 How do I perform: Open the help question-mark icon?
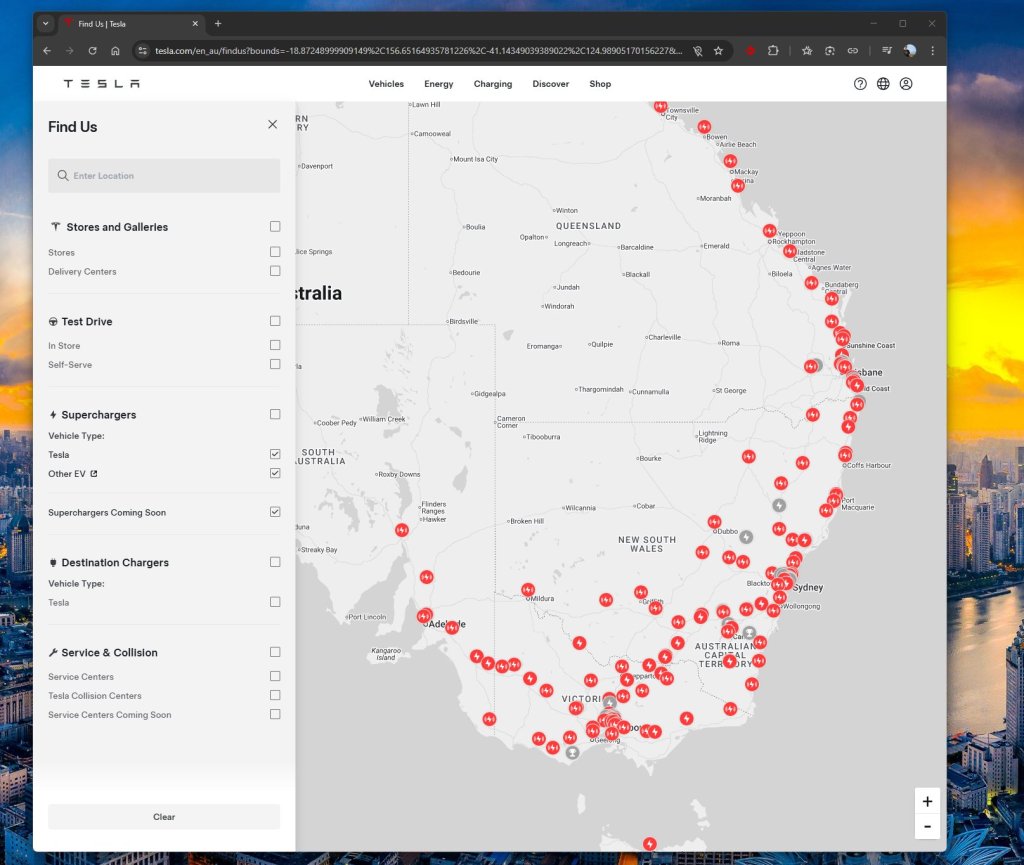860,84
